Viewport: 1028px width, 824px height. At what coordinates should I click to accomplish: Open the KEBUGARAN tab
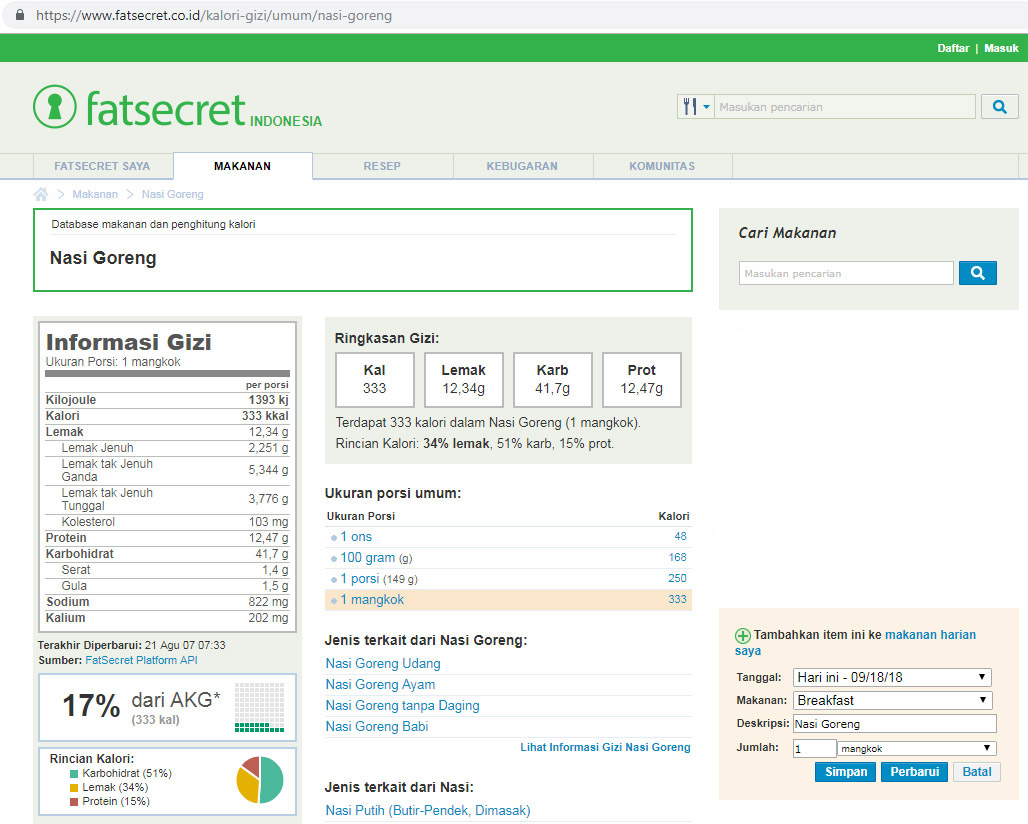522,166
